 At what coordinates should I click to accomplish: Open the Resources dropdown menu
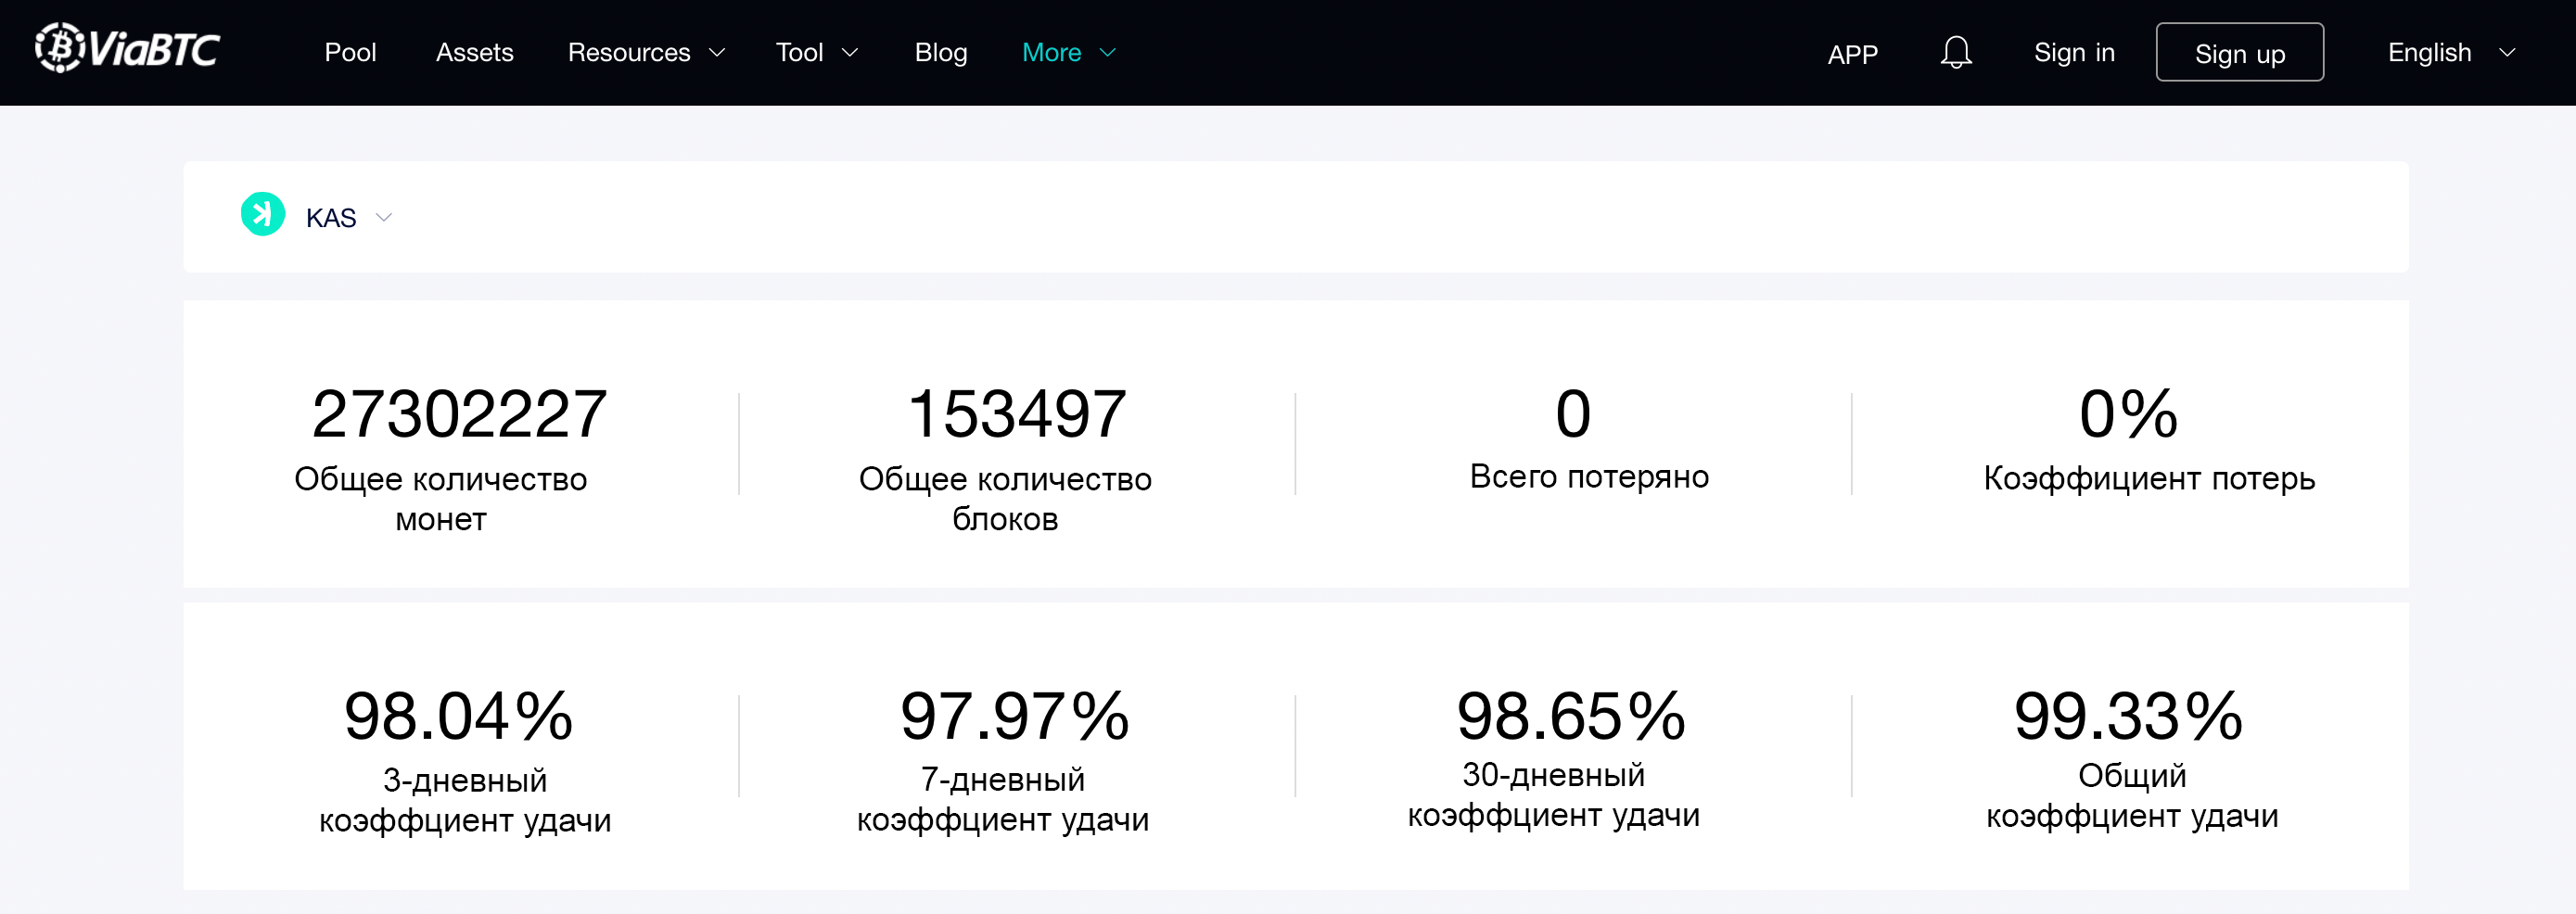tap(646, 52)
